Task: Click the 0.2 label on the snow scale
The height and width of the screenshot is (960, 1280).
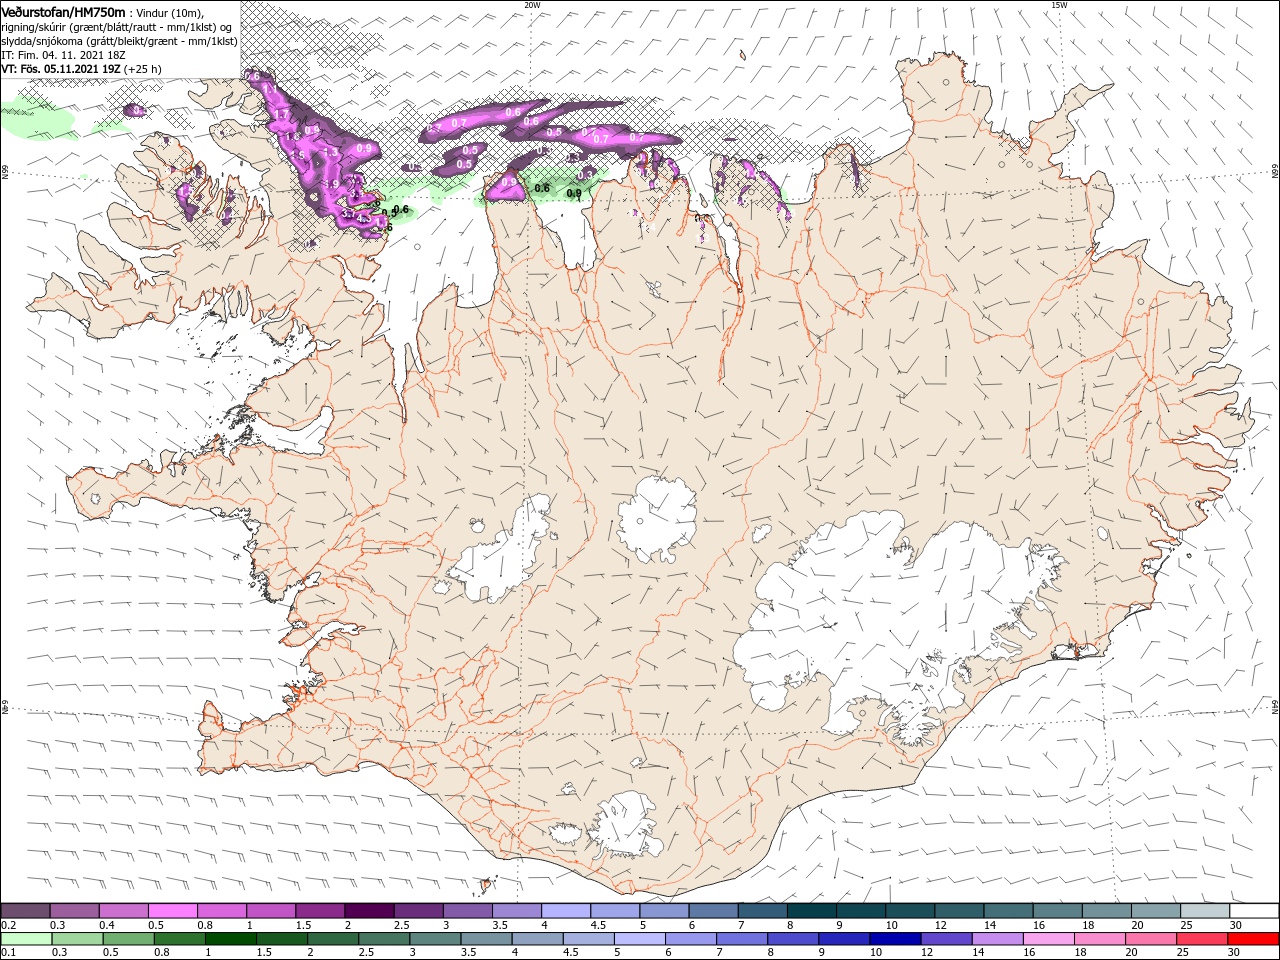Action: [x=8, y=925]
